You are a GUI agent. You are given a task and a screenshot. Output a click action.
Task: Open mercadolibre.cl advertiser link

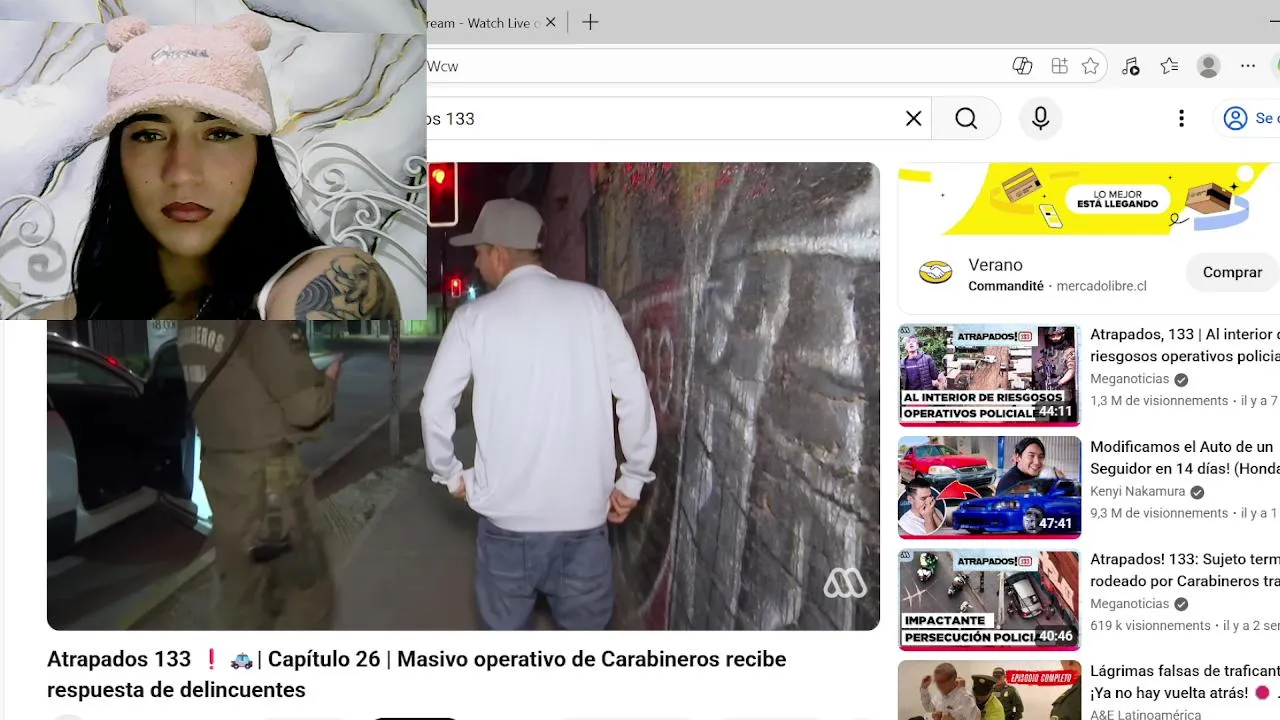point(1100,286)
